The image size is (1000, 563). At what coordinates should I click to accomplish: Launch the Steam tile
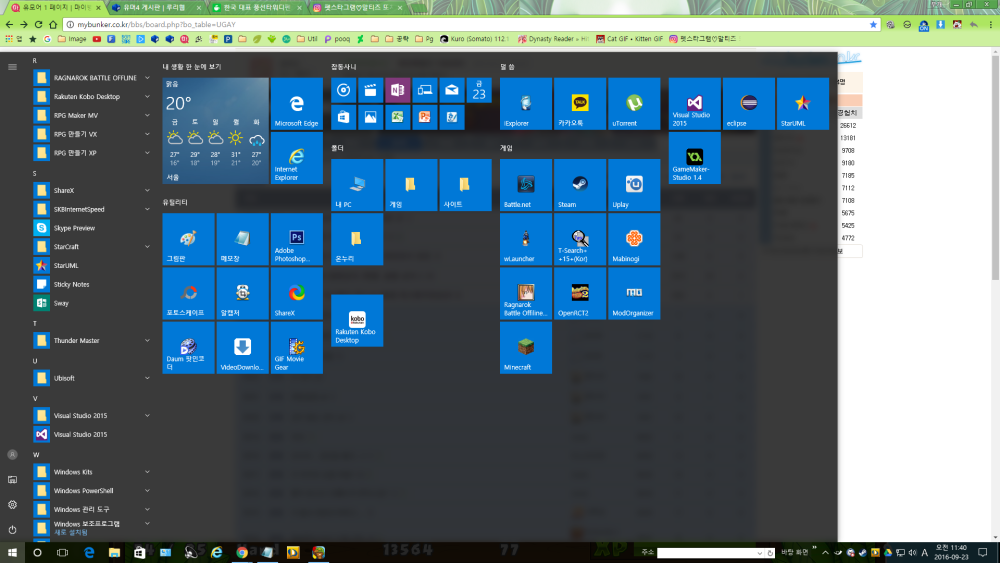580,185
